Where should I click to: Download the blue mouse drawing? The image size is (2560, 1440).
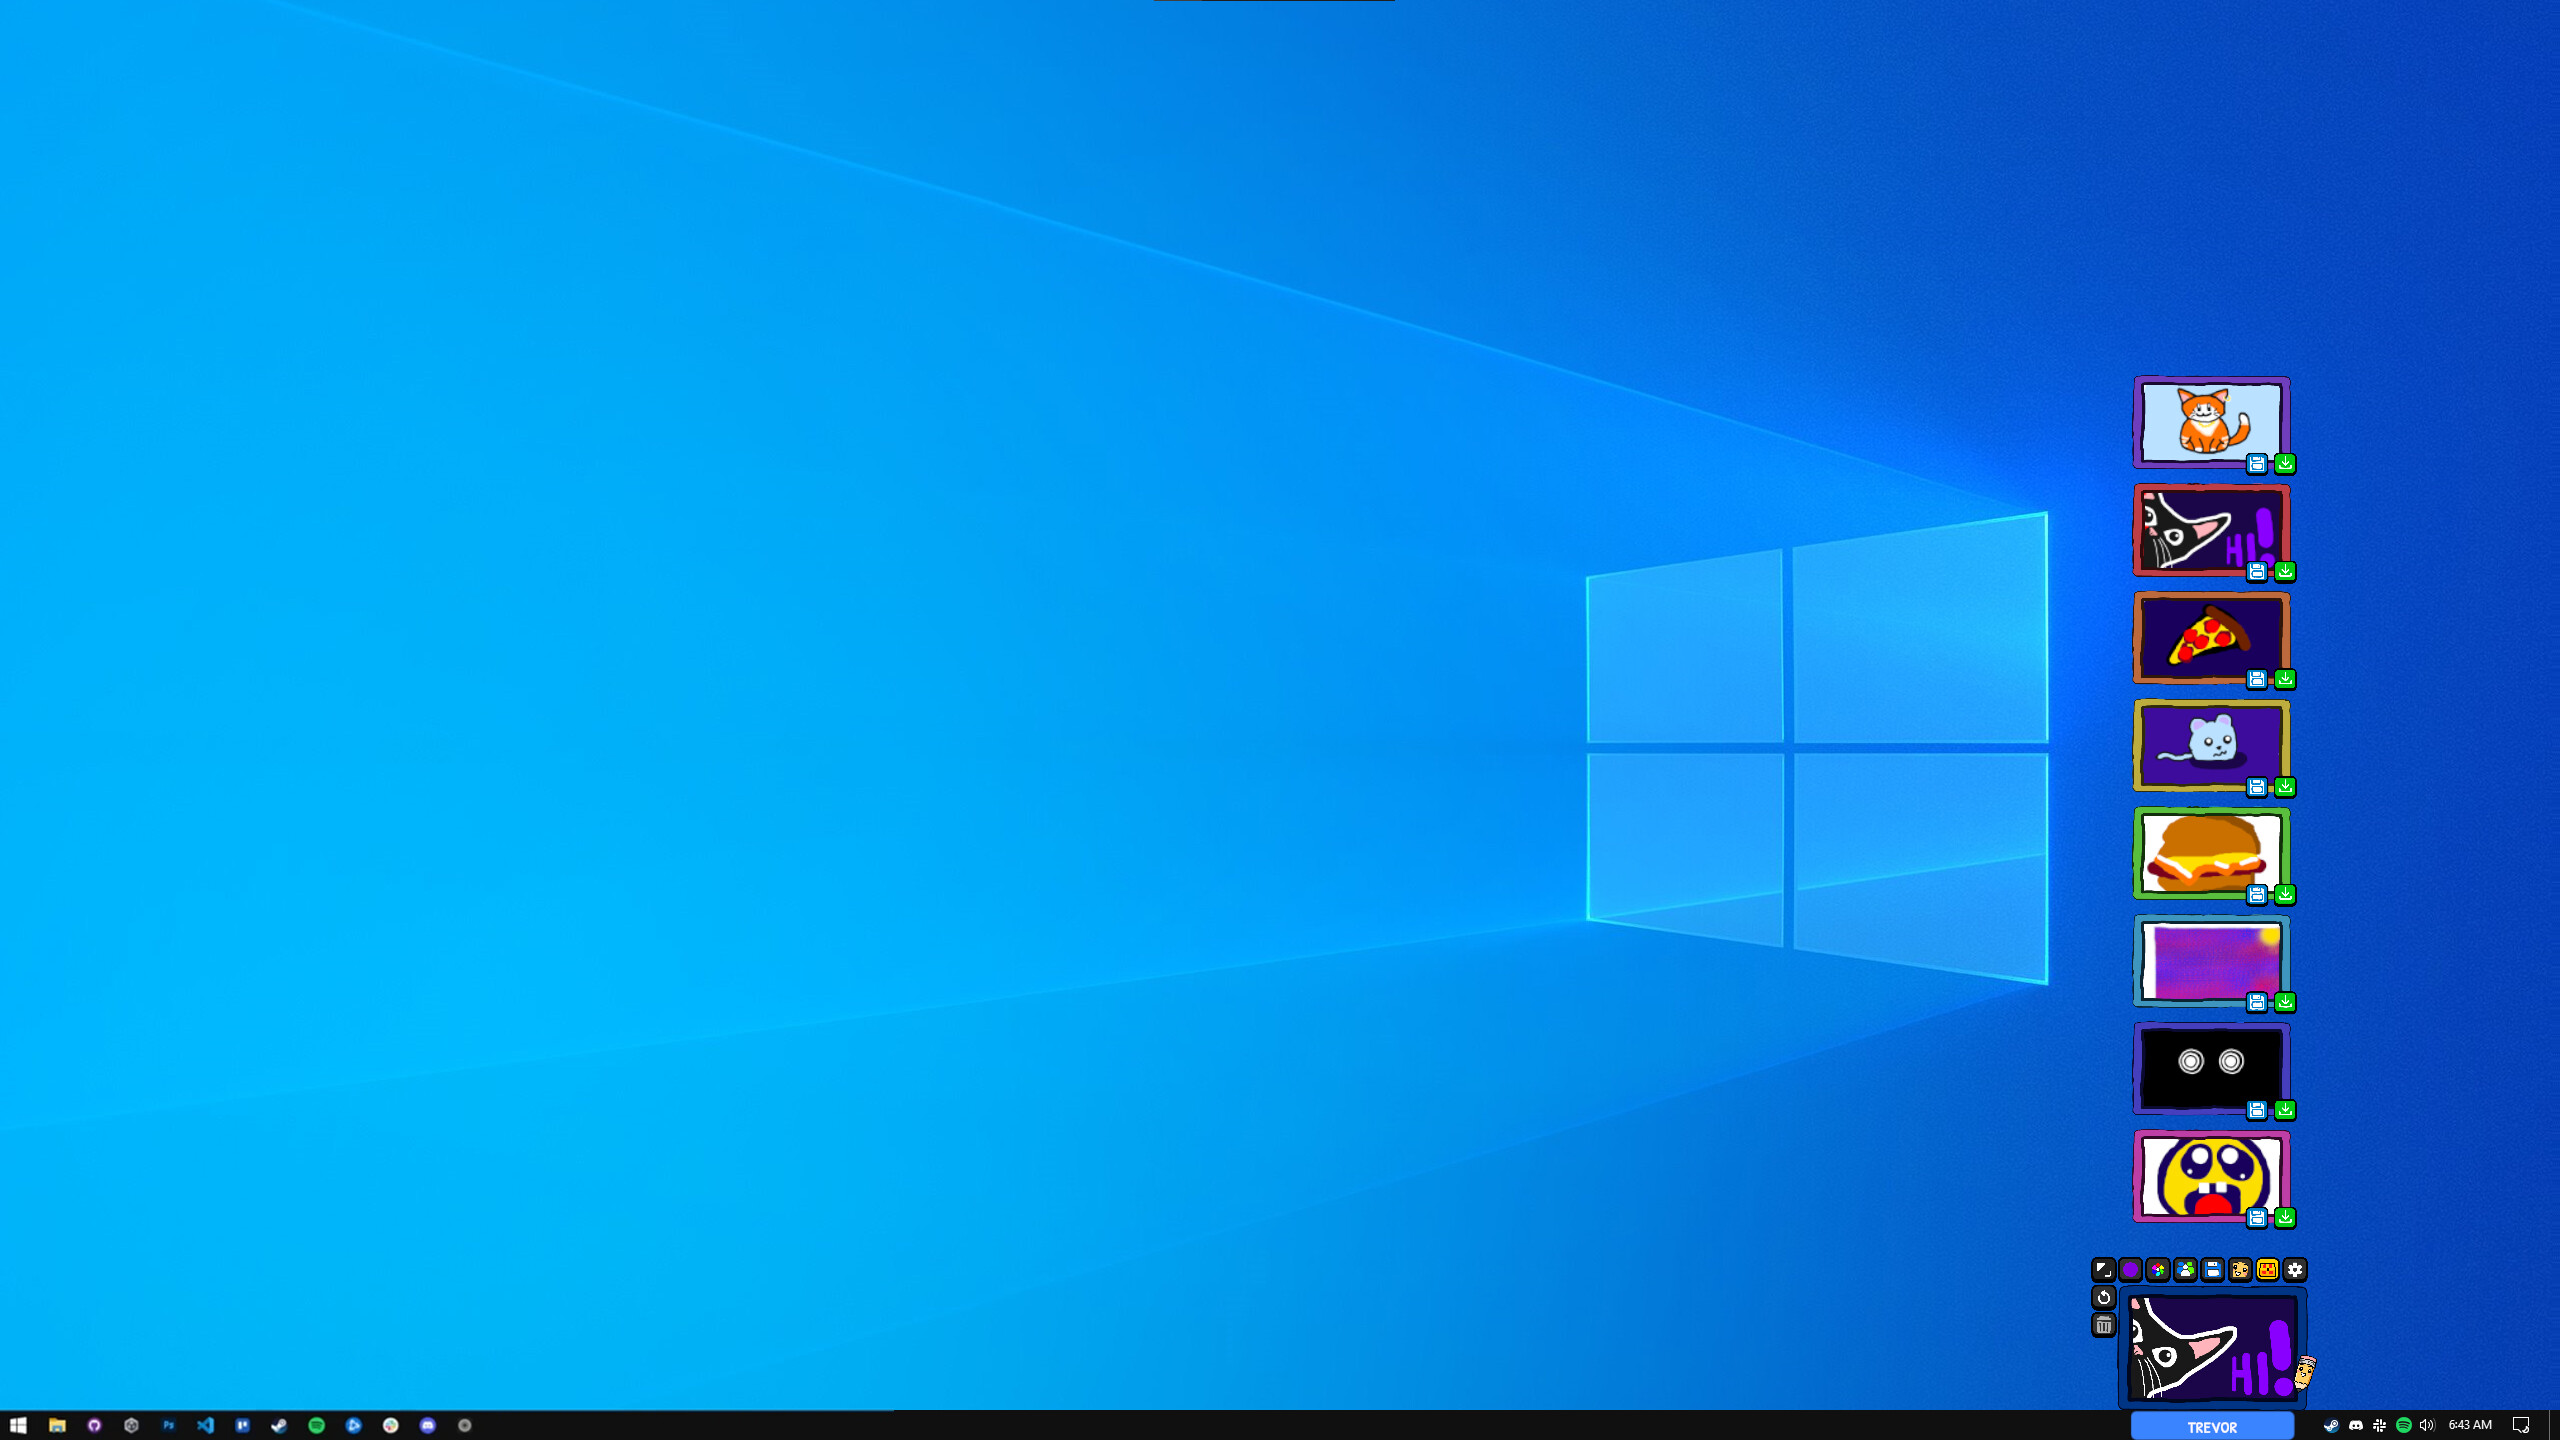click(x=2285, y=787)
